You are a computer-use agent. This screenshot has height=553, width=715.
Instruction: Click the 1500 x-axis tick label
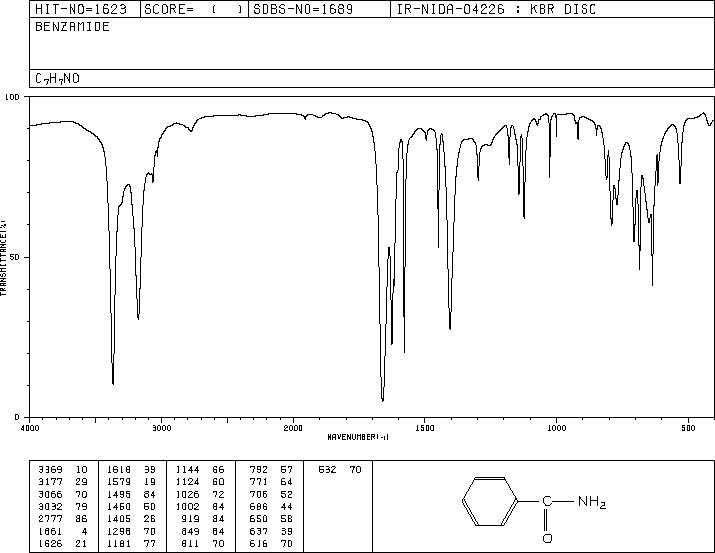[425, 428]
